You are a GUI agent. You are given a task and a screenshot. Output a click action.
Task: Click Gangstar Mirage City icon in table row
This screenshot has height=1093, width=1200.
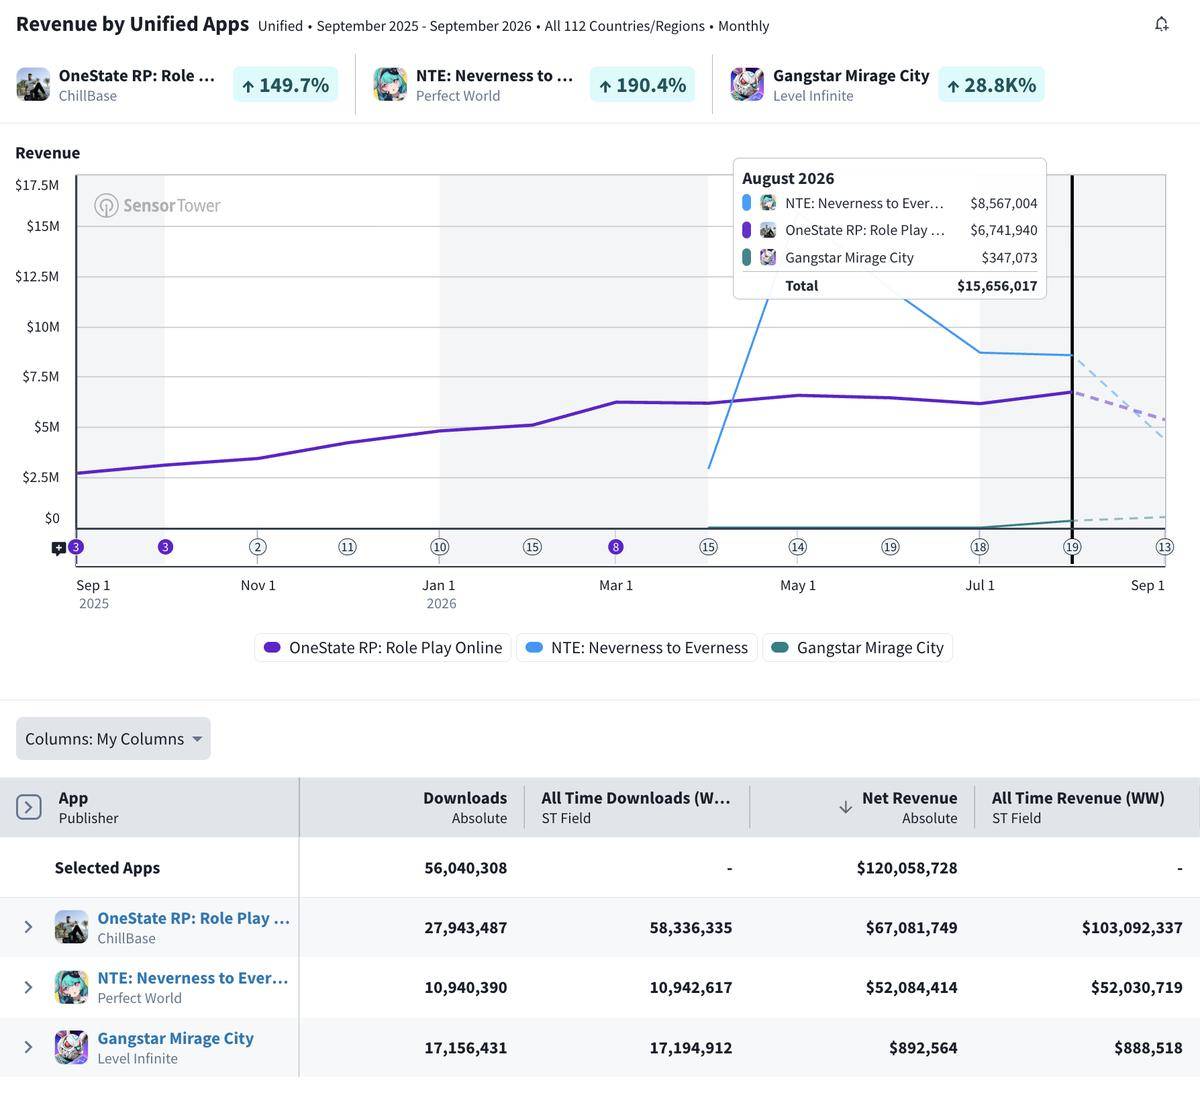point(71,1047)
